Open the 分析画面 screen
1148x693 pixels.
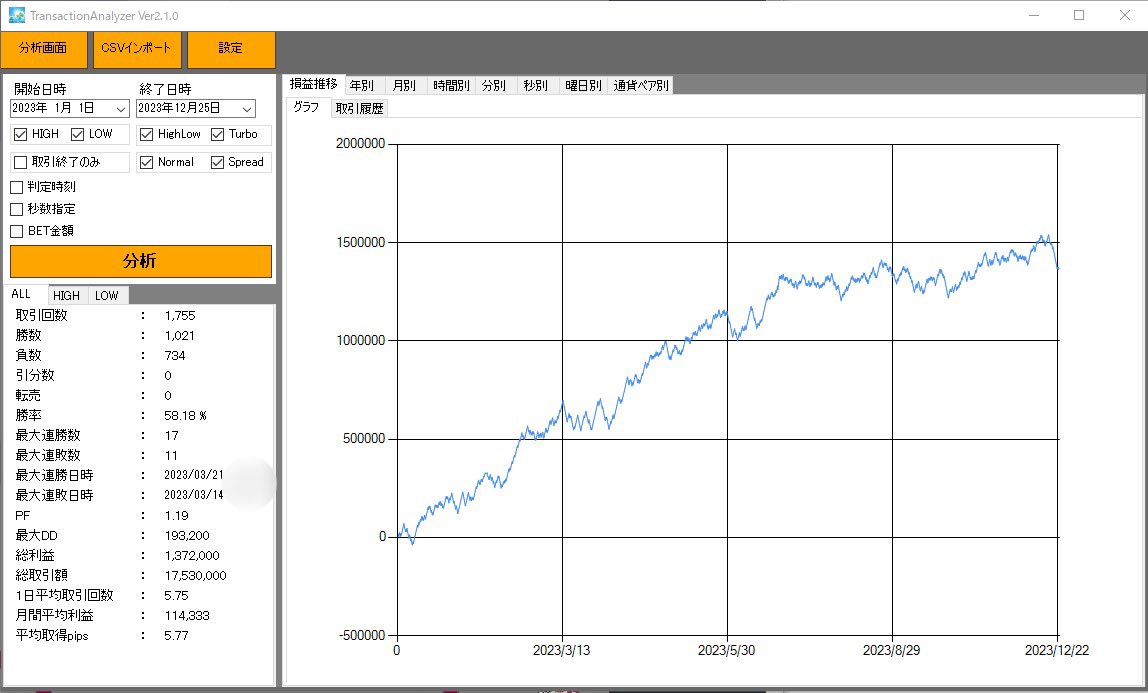click(x=42, y=49)
